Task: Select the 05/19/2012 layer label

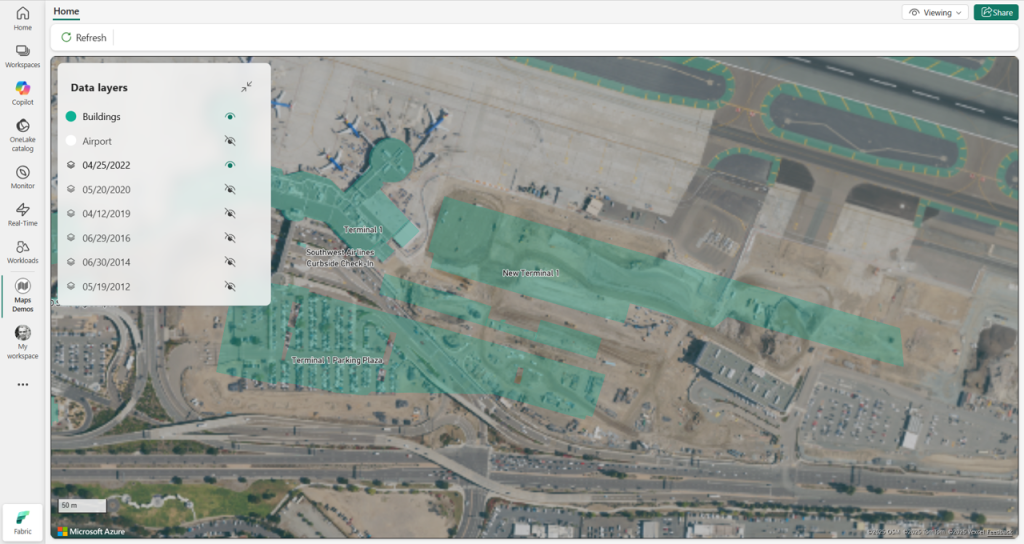Action: point(106,286)
